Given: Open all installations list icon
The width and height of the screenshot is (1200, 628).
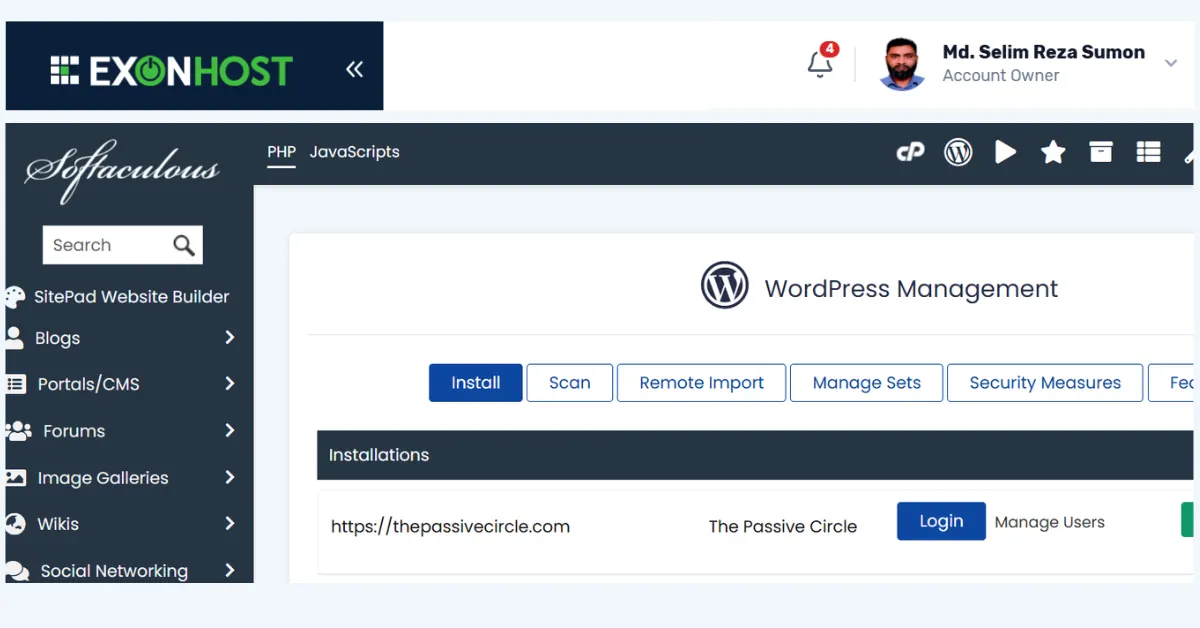Looking at the screenshot, I should click(x=1148, y=152).
